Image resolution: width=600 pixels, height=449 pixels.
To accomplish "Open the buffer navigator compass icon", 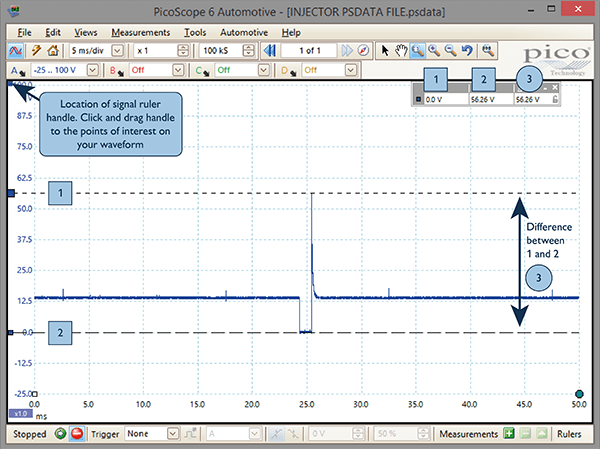I will tap(363, 51).
